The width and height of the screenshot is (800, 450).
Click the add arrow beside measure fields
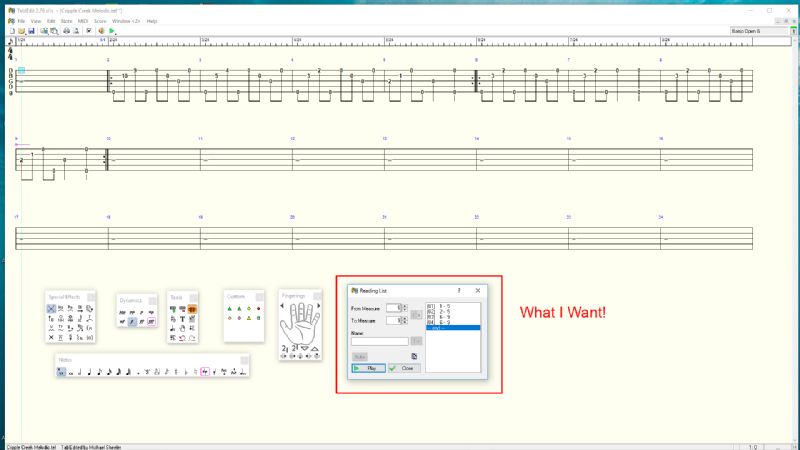416,315
